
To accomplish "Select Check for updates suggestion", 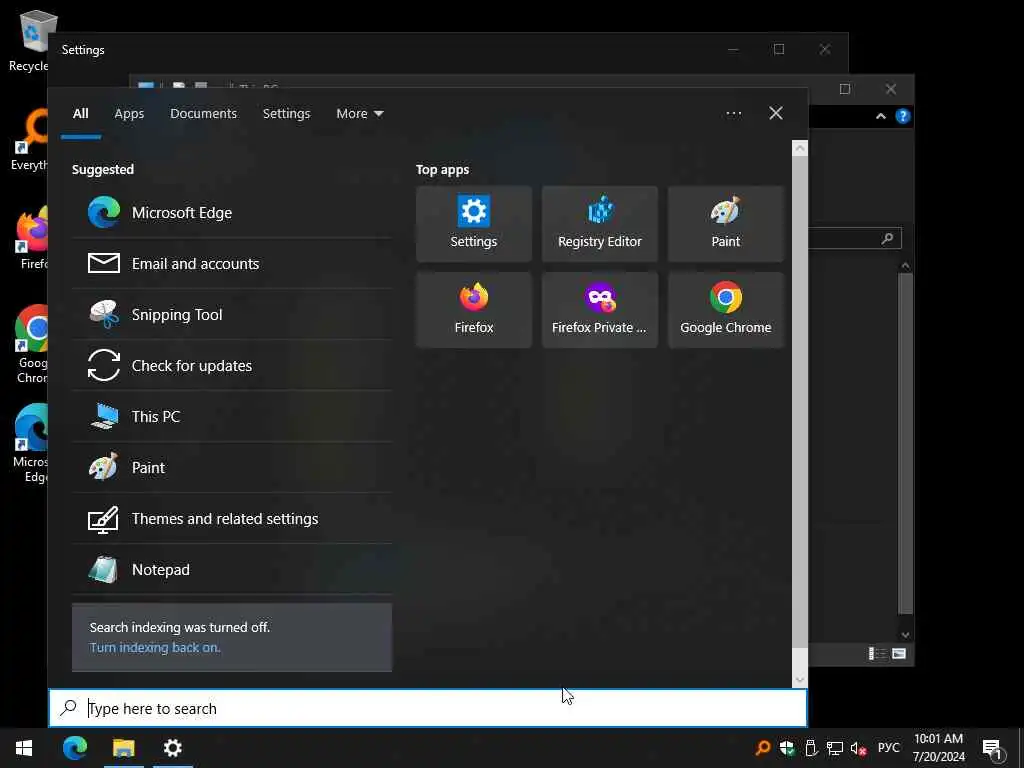I will pos(232,366).
